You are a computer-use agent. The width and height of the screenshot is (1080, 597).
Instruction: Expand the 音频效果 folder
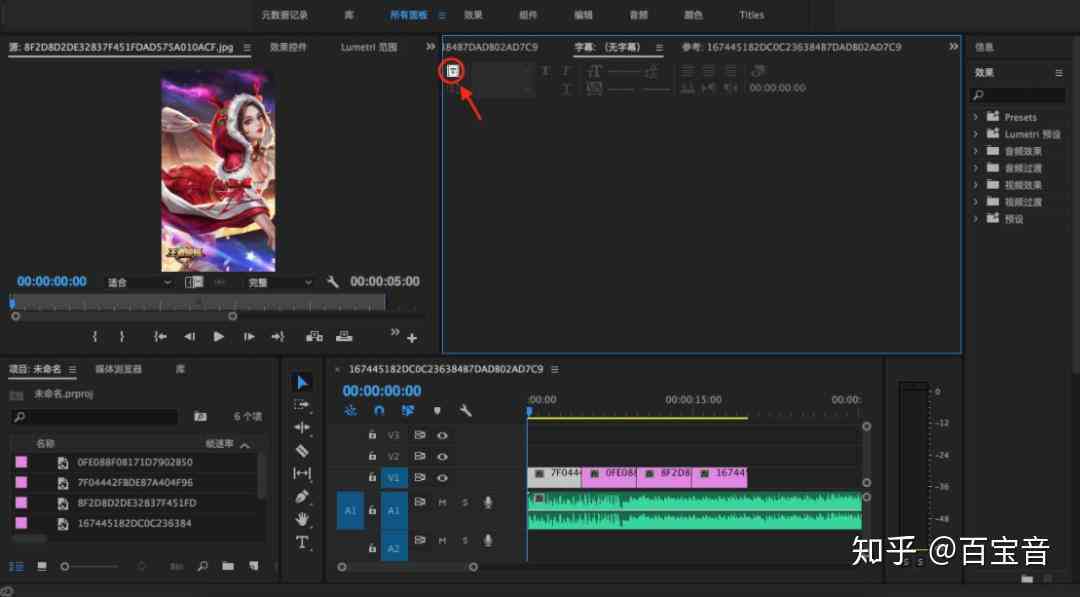[975, 151]
